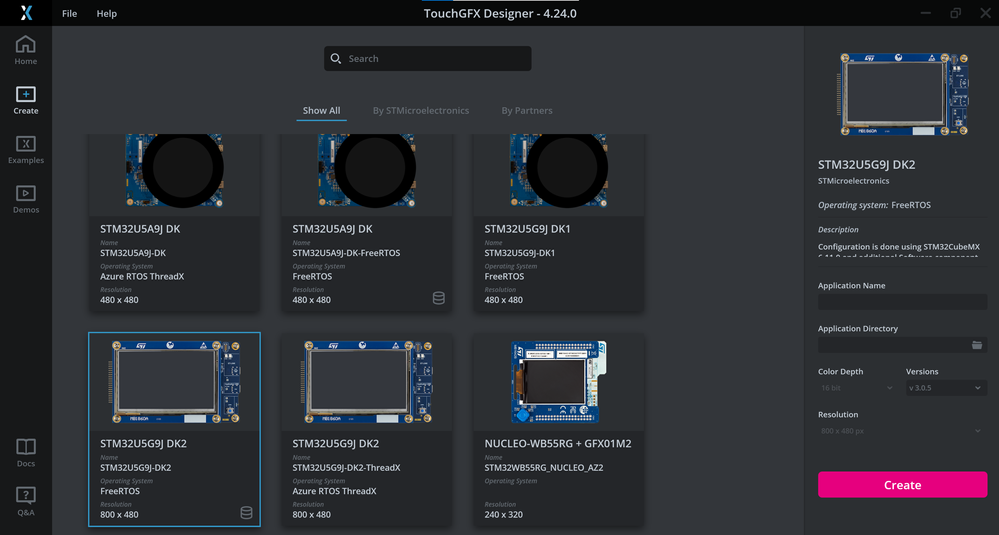
Task: Select STM32U5G9J-DK1 board card
Action: point(559,222)
